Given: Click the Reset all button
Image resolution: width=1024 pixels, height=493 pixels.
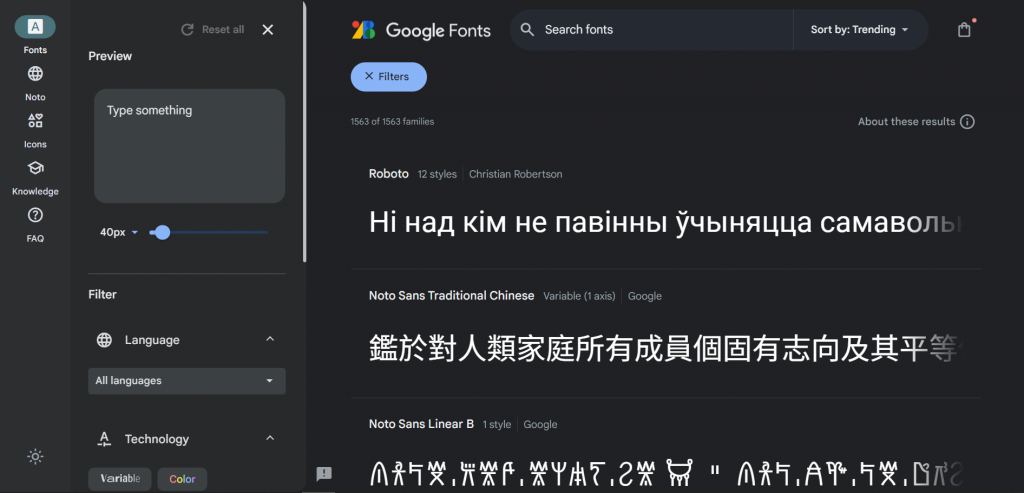Looking at the screenshot, I should 213,29.
